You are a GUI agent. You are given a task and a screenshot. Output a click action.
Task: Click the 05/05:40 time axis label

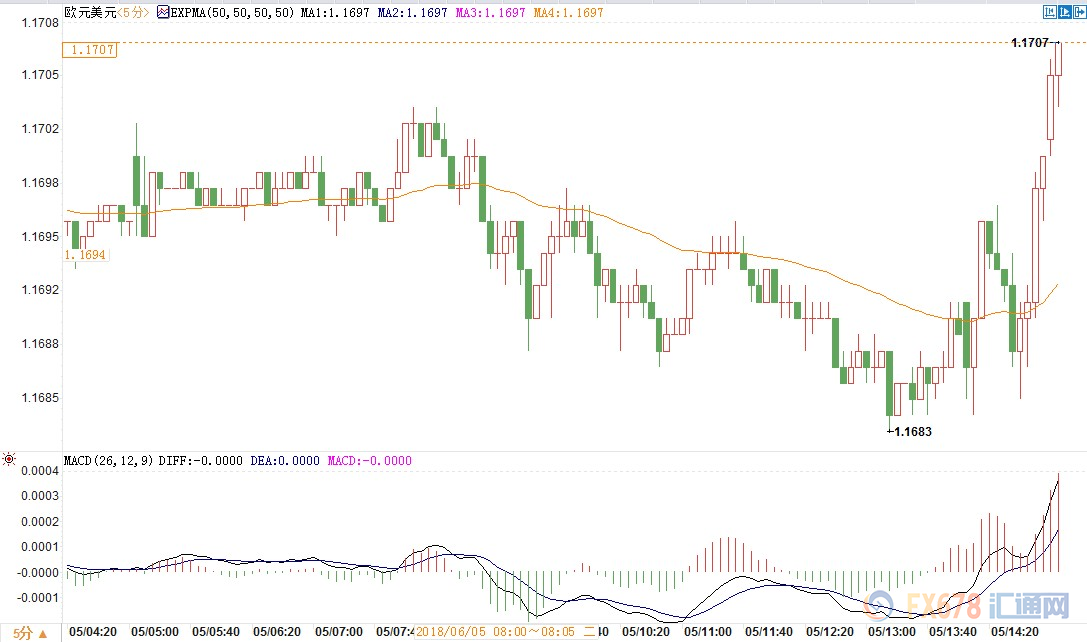click(216, 632)
